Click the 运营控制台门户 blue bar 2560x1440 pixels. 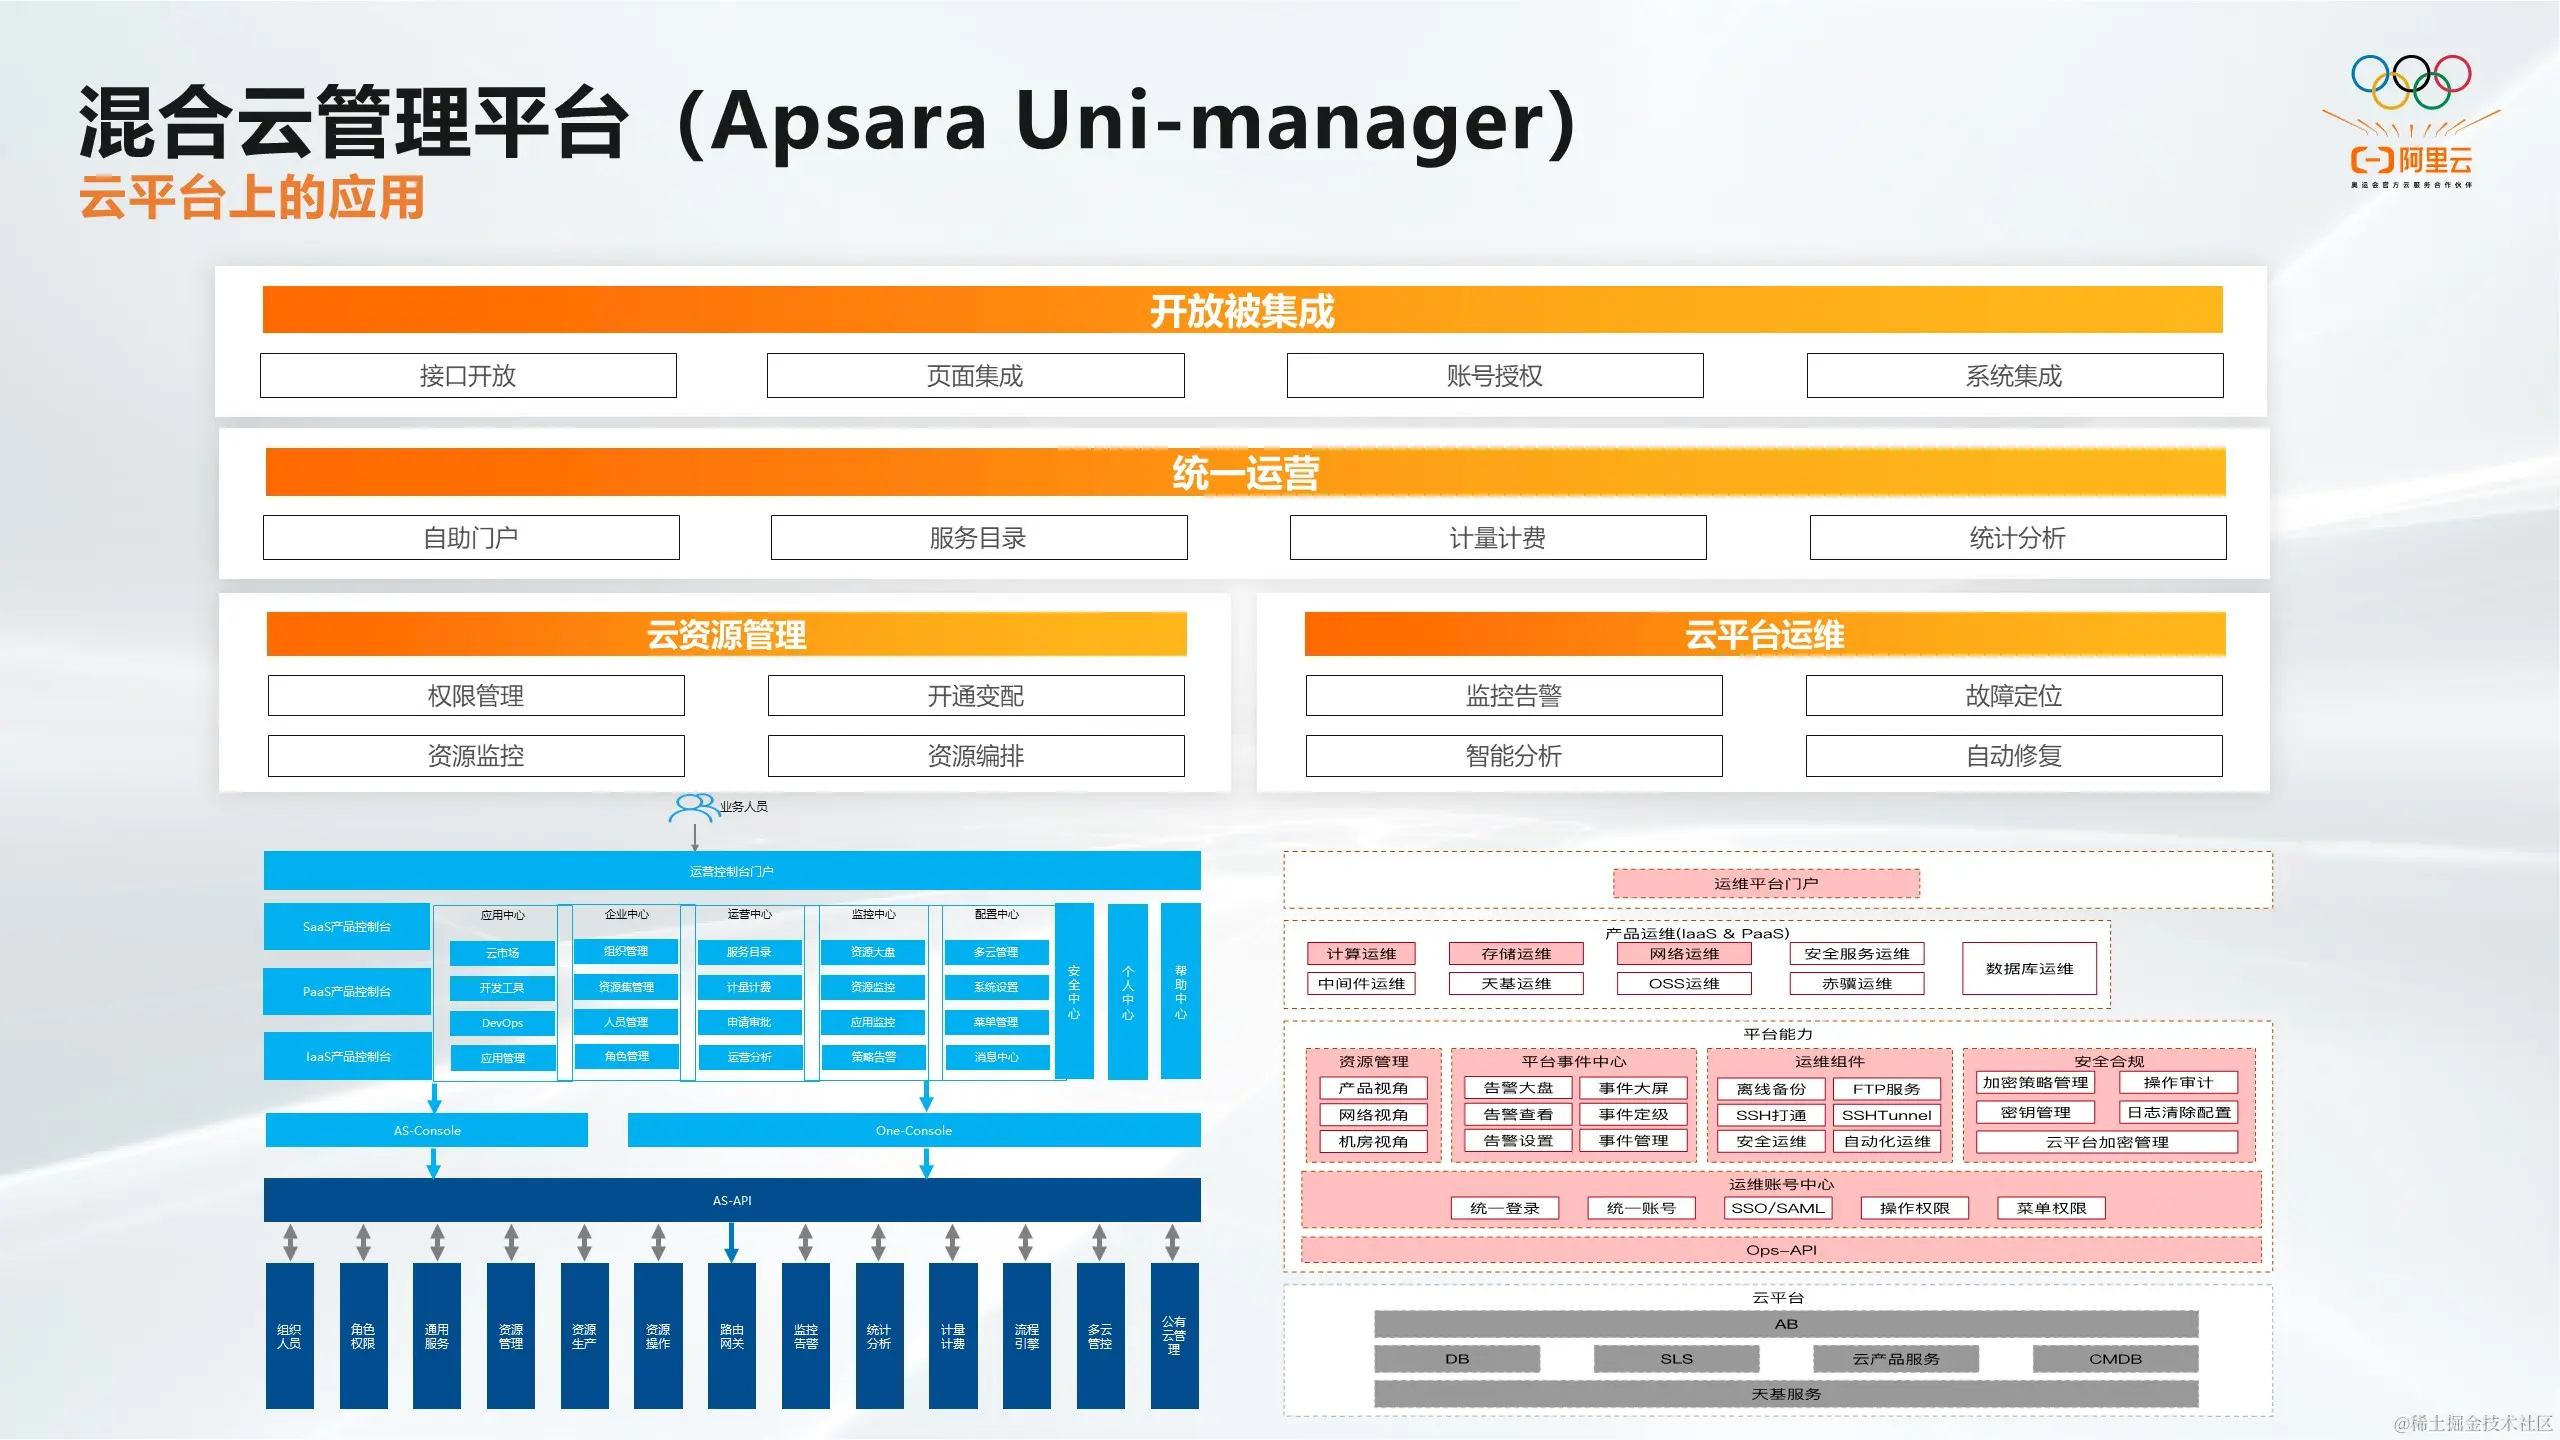731,871
